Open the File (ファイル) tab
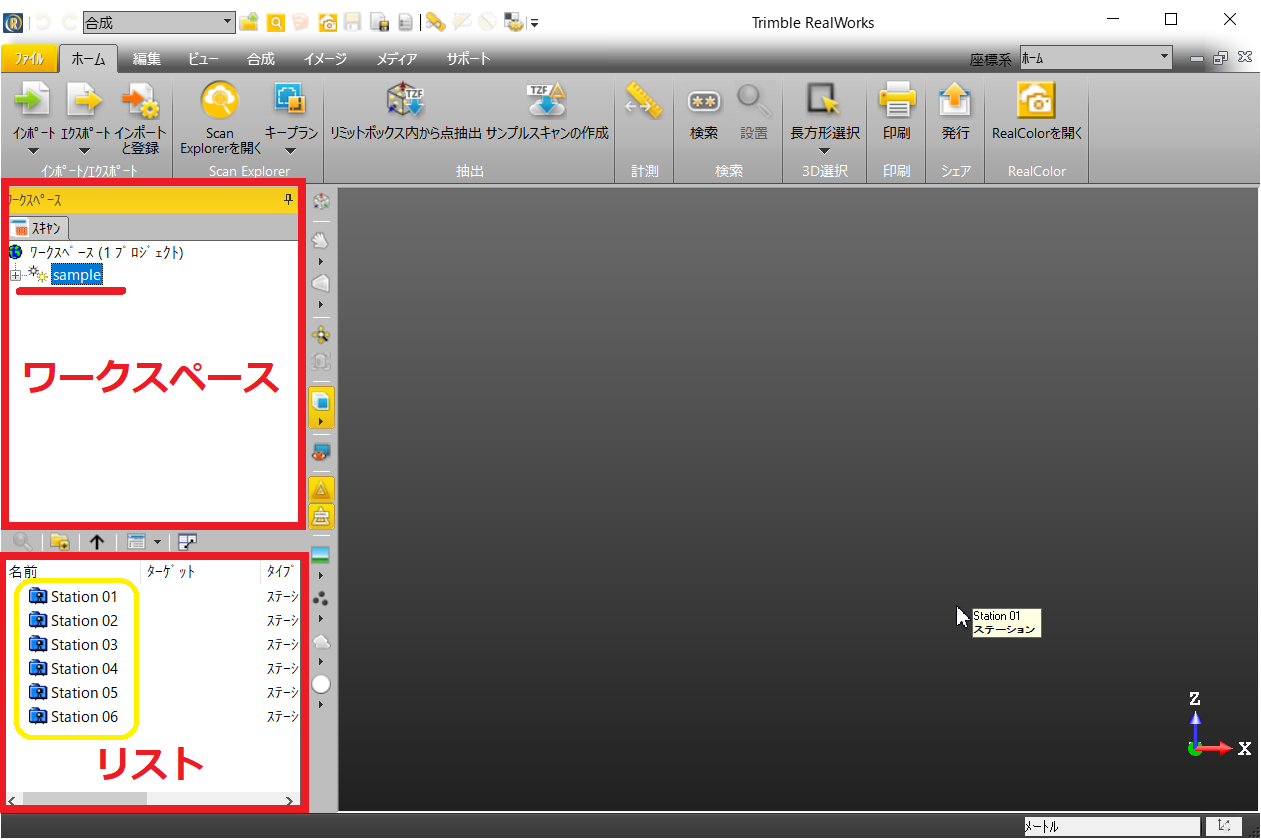 [x=28, y=59]
